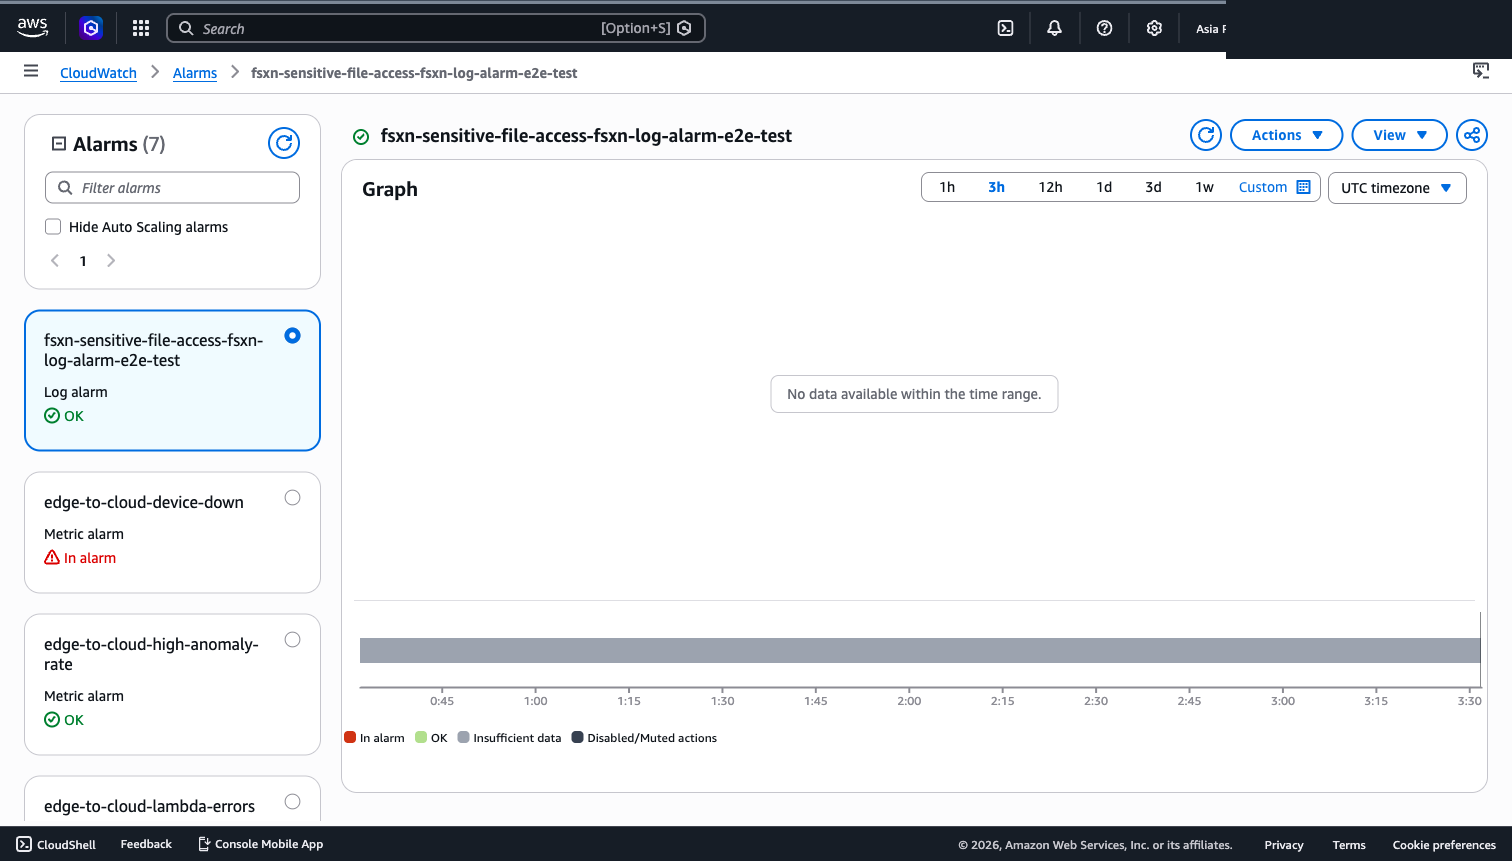The width and height of the screenshot is (1512, 861).
Task: Open CloudShell from the top bar
Action: tap(1006, 28)
